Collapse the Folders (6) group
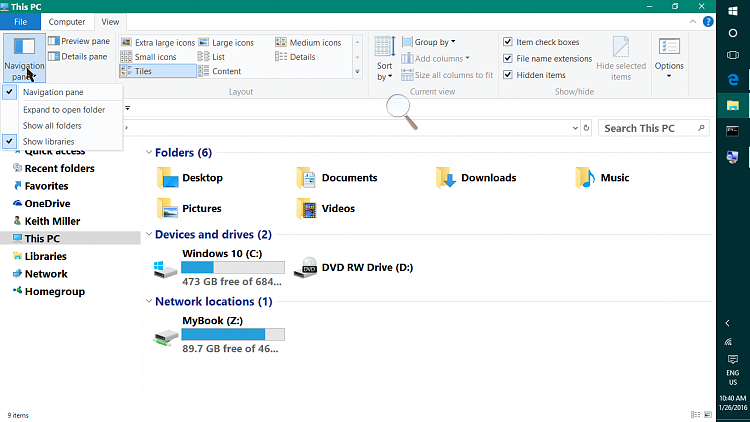This screenshot has height=422, width=750. tap(149, 153)
